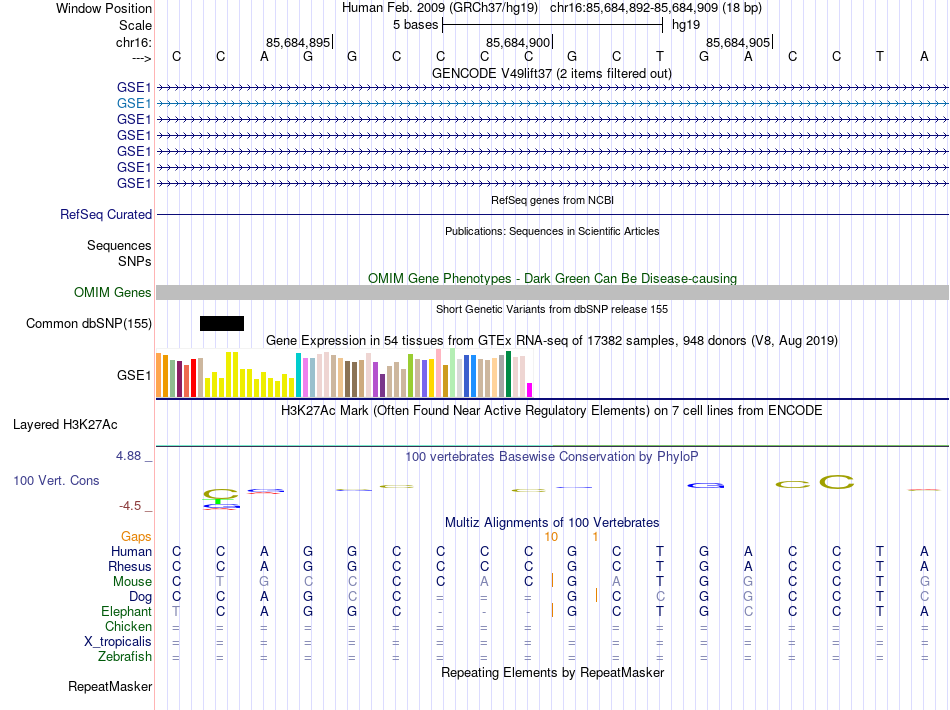Click the GSE1 label beside GTEx bars
This screenshot has width=950, height=710.
pos(134,376)
